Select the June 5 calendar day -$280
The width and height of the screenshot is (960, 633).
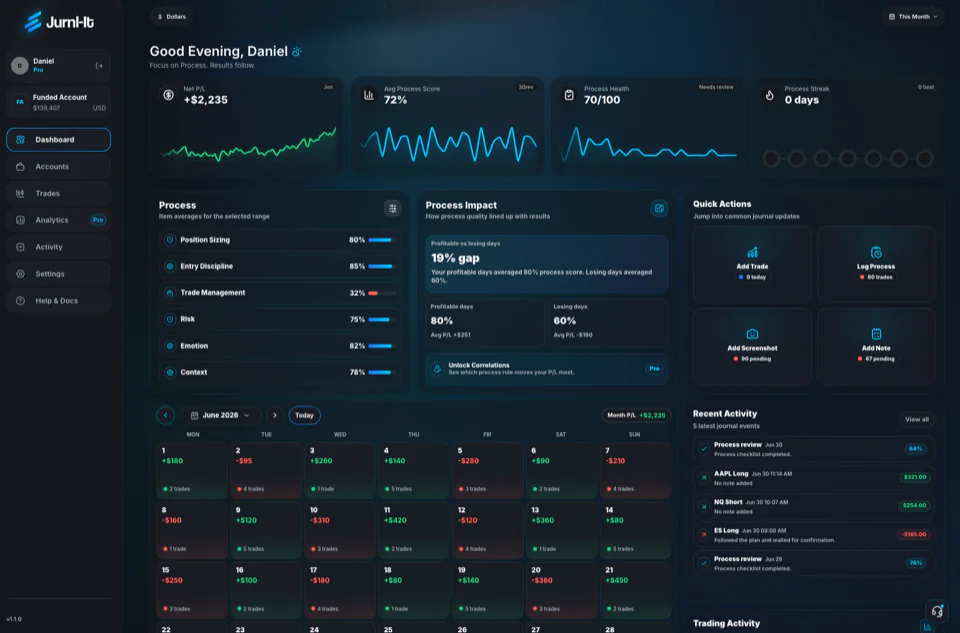[487, 470]
